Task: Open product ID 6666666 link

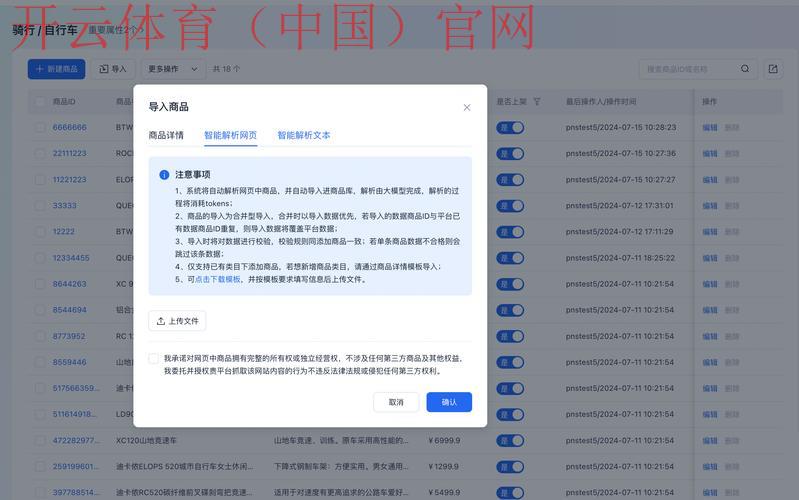Action: [70, 127]
